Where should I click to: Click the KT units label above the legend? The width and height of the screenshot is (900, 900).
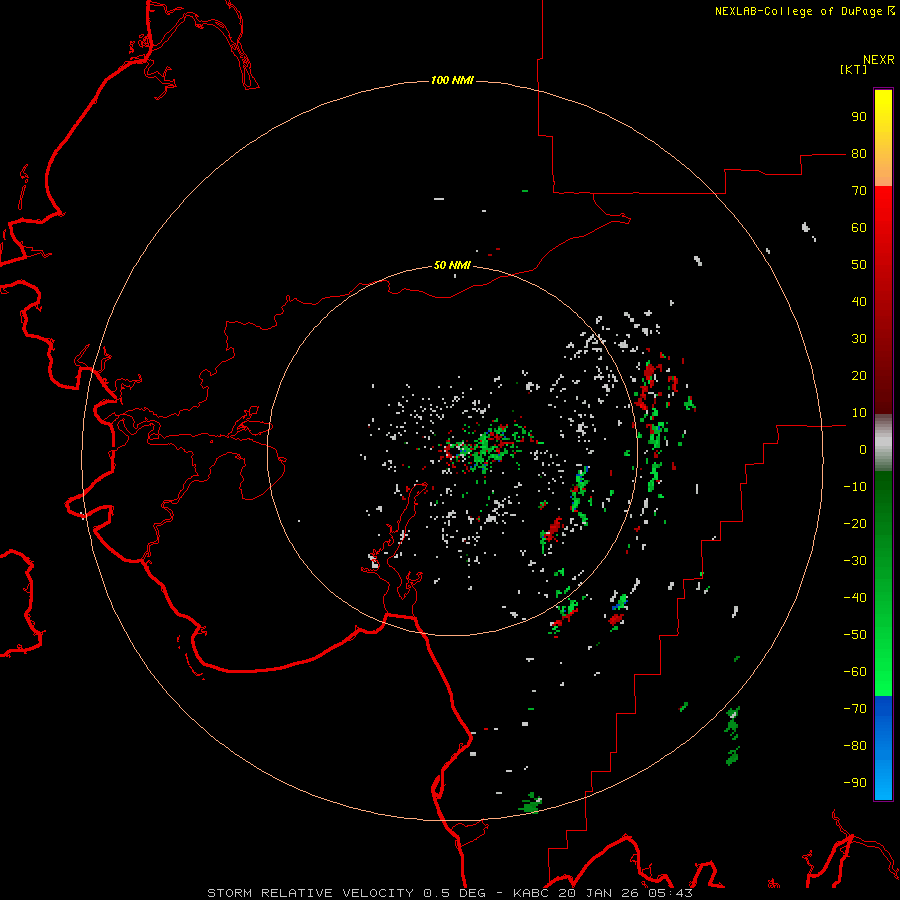pyautogui.click(x=854, y=69)
